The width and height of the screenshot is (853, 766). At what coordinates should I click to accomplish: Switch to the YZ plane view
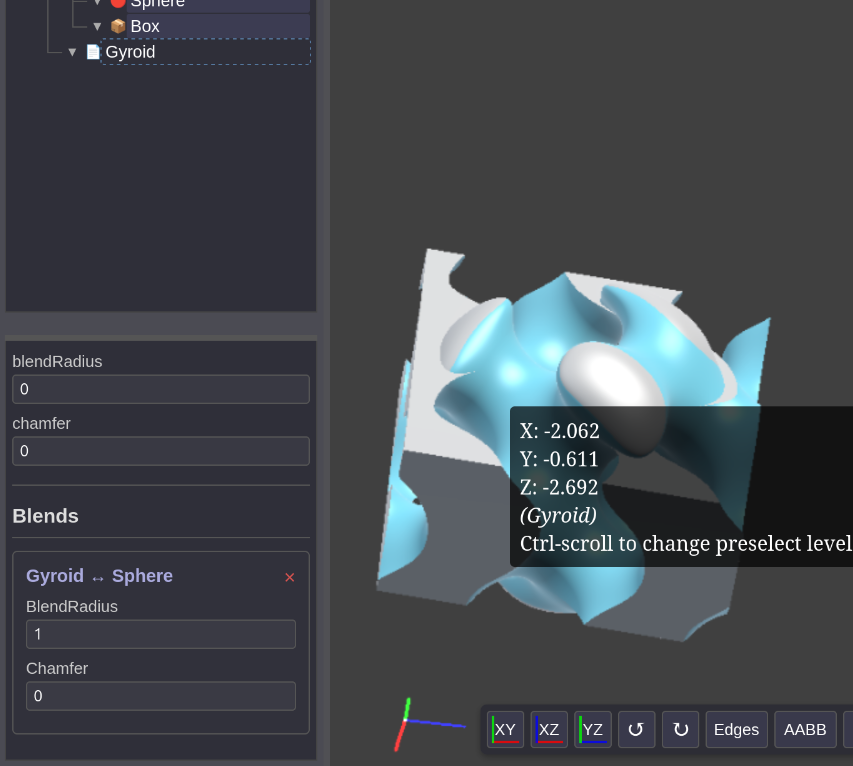click(x=593, y=729)
